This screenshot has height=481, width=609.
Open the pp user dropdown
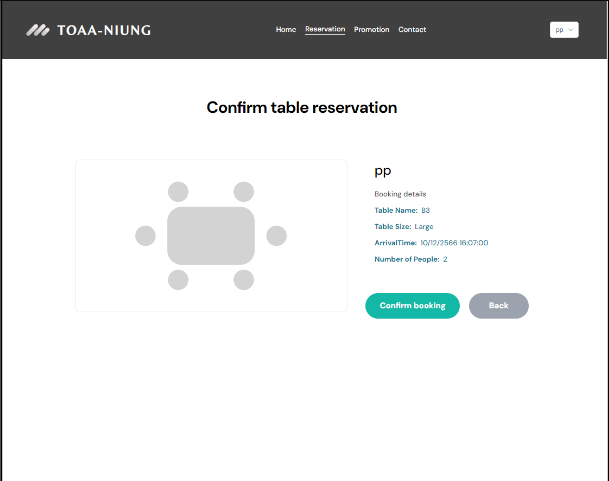(x=563, y=30)
